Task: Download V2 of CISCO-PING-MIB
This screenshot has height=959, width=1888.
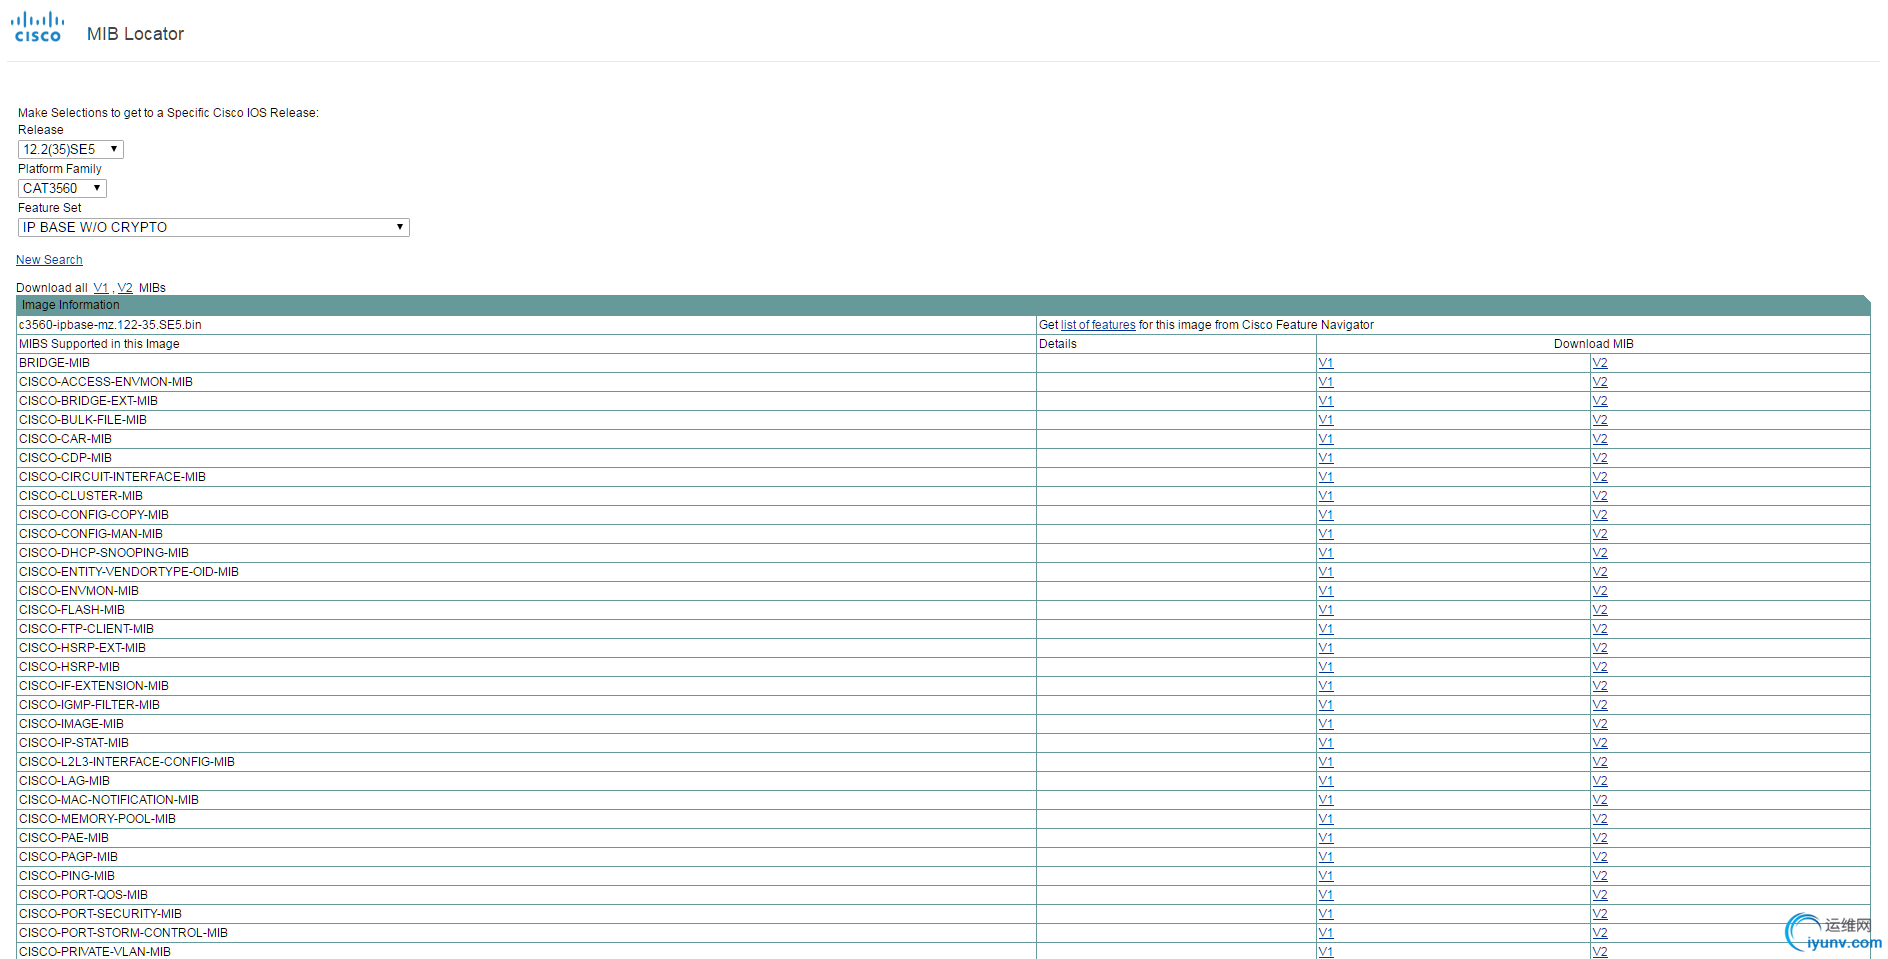Action: (x=1600, y=876)
